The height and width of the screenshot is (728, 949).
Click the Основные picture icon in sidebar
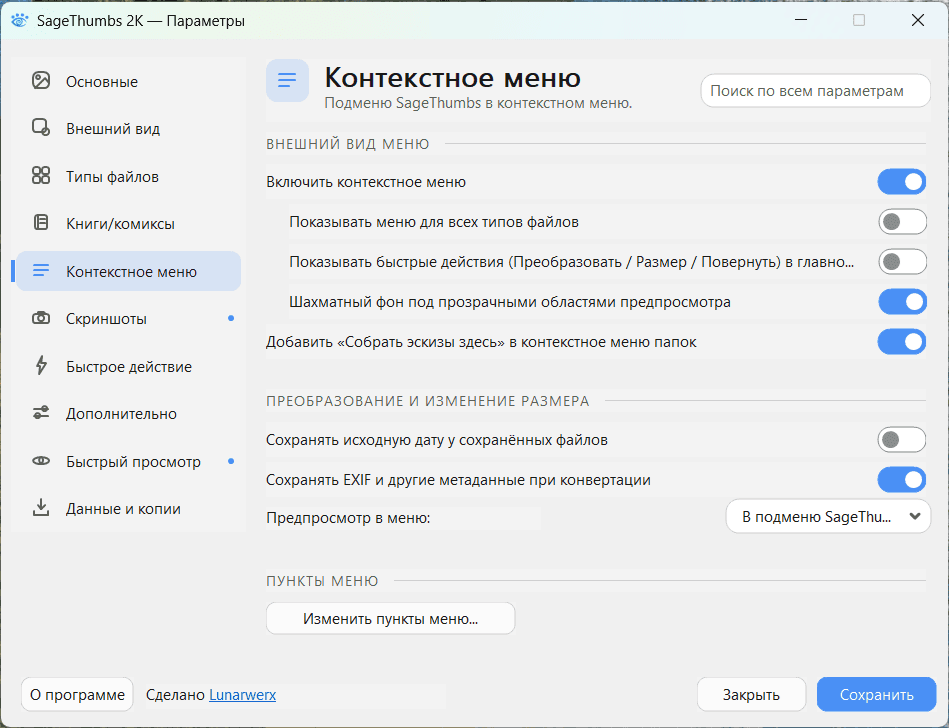[41, 80]
